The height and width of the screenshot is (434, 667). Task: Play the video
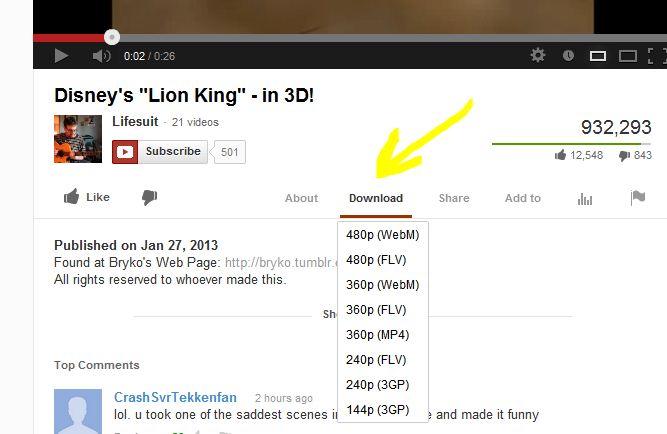pyautogui.click(x=61, y=56)
